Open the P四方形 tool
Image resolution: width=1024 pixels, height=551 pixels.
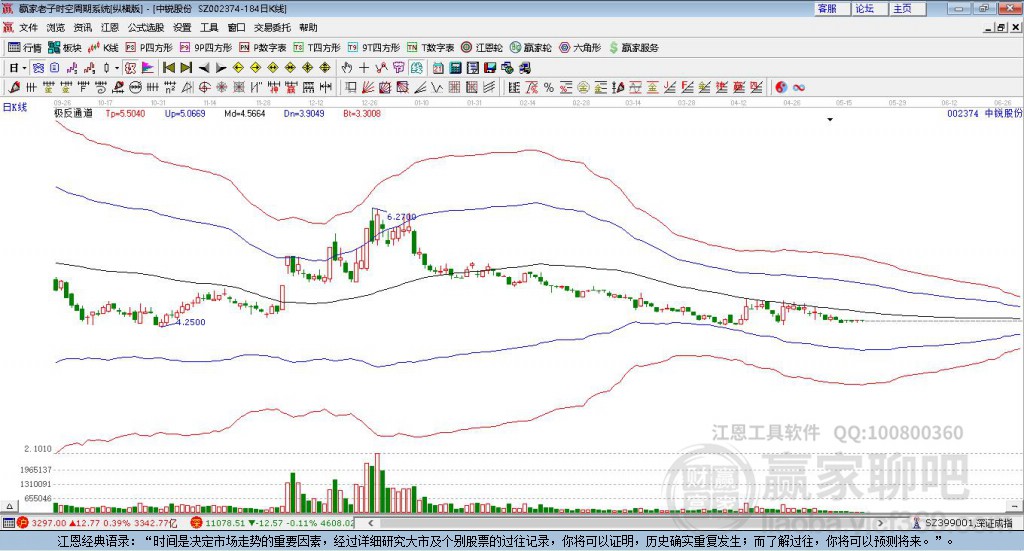pyautogui.click(x=149, y=48)
